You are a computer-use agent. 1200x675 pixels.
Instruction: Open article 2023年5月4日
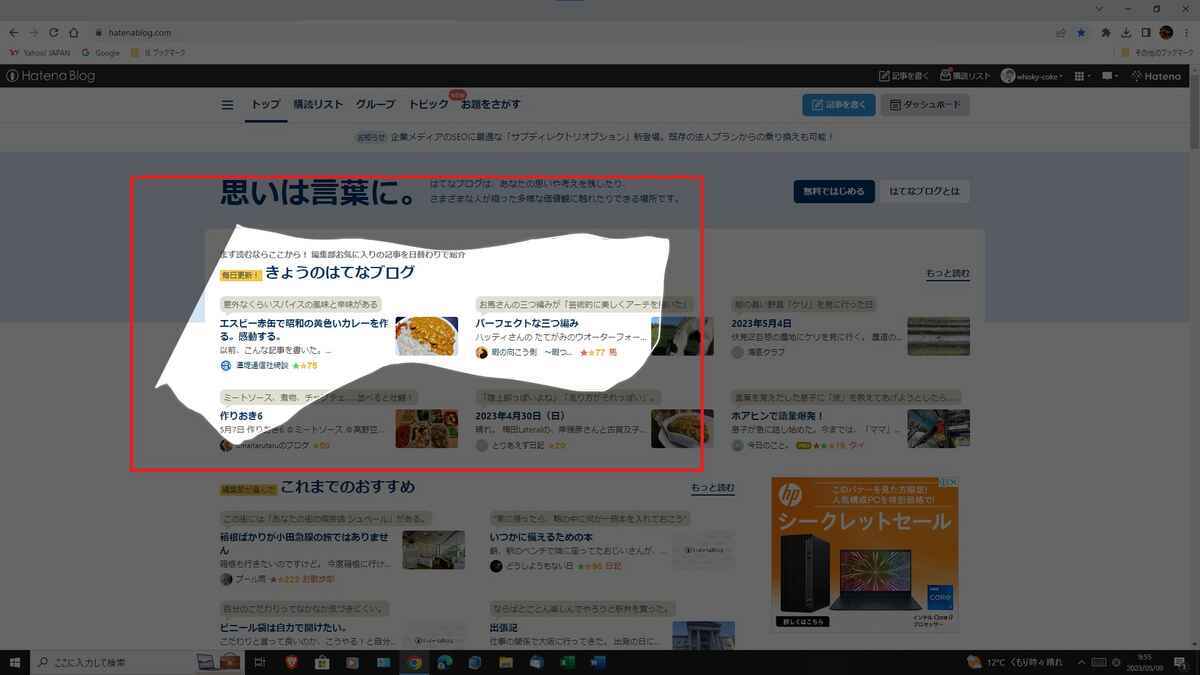click(762, 324)
